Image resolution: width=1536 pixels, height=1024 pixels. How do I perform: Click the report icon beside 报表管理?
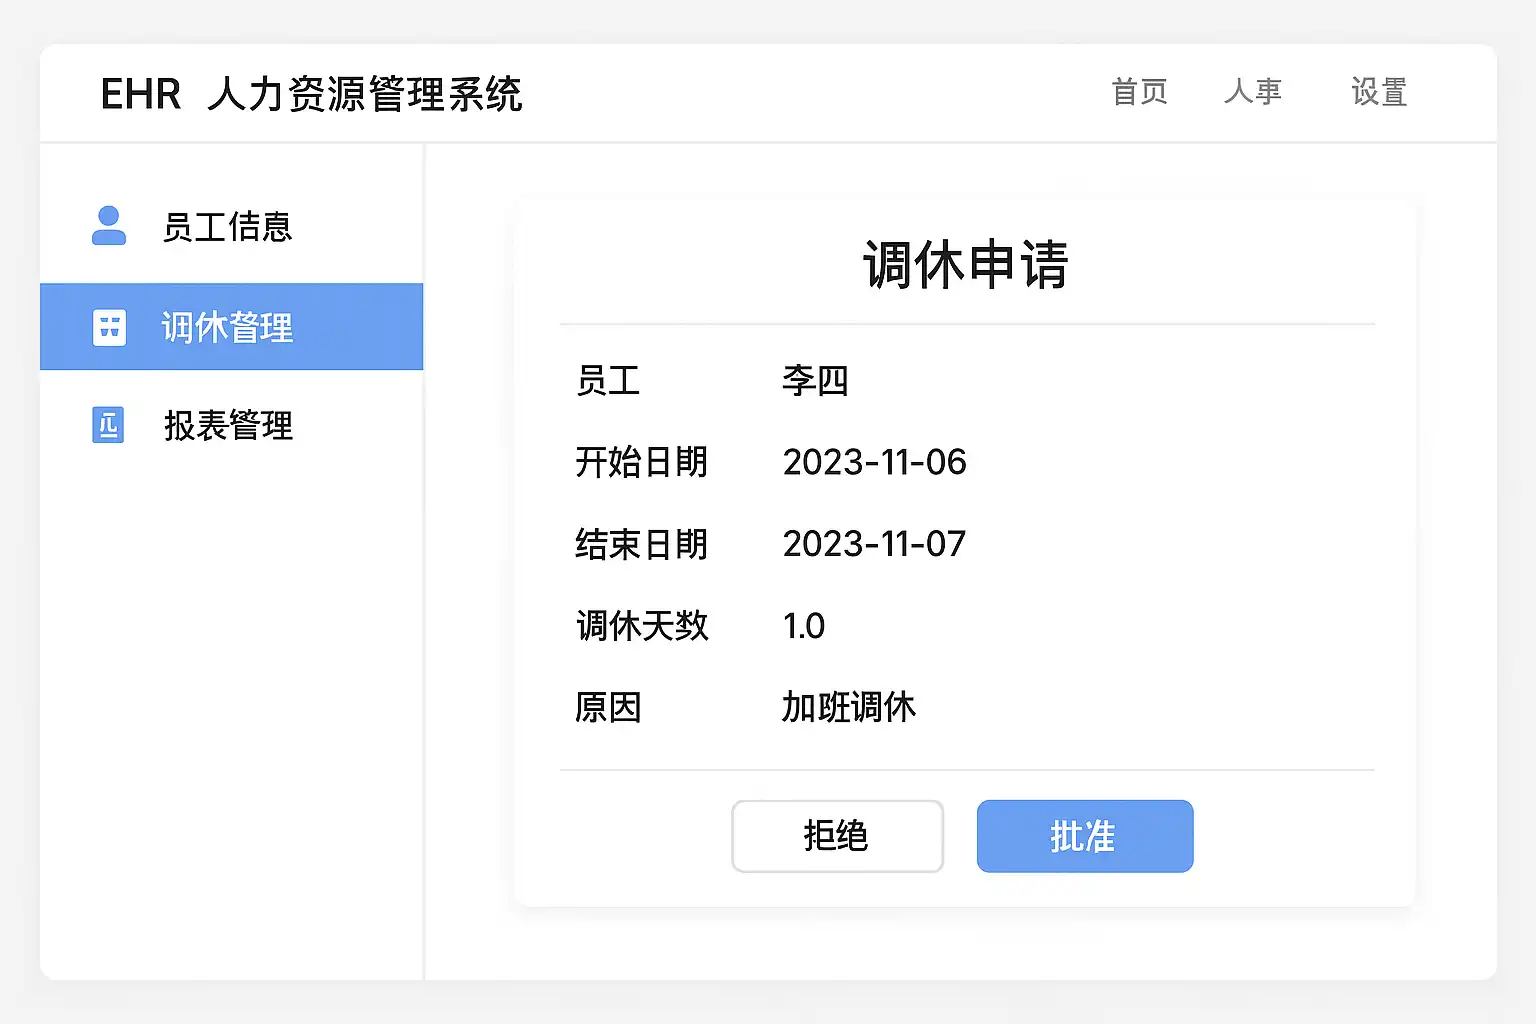tap(108, 425)
